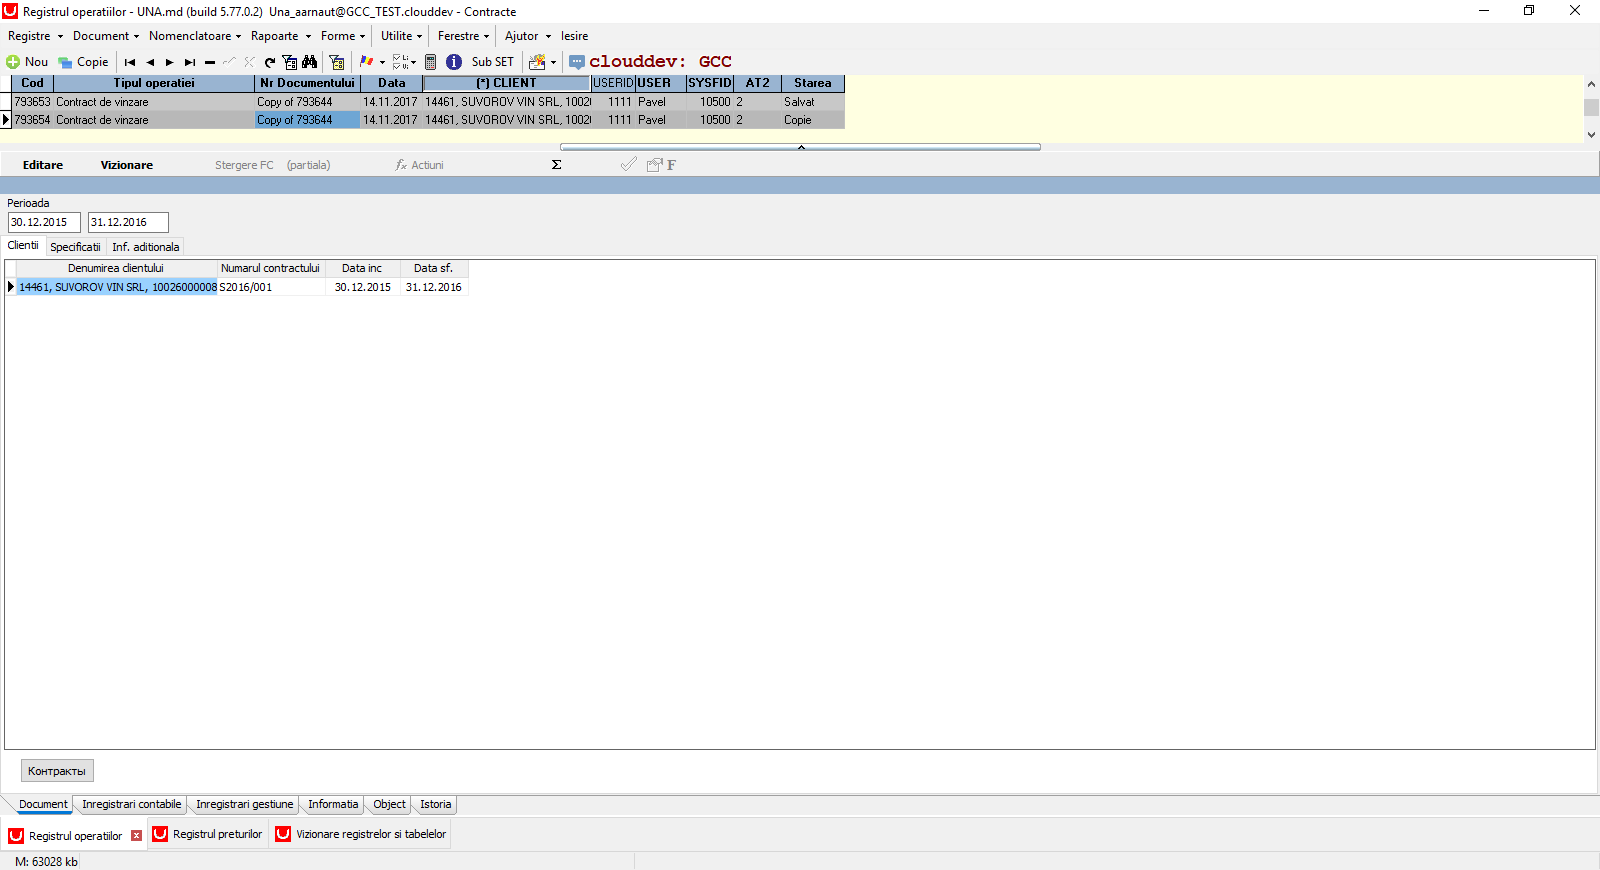Click the blue information icon
This screenshot has width=1600, height=870.
454,62
